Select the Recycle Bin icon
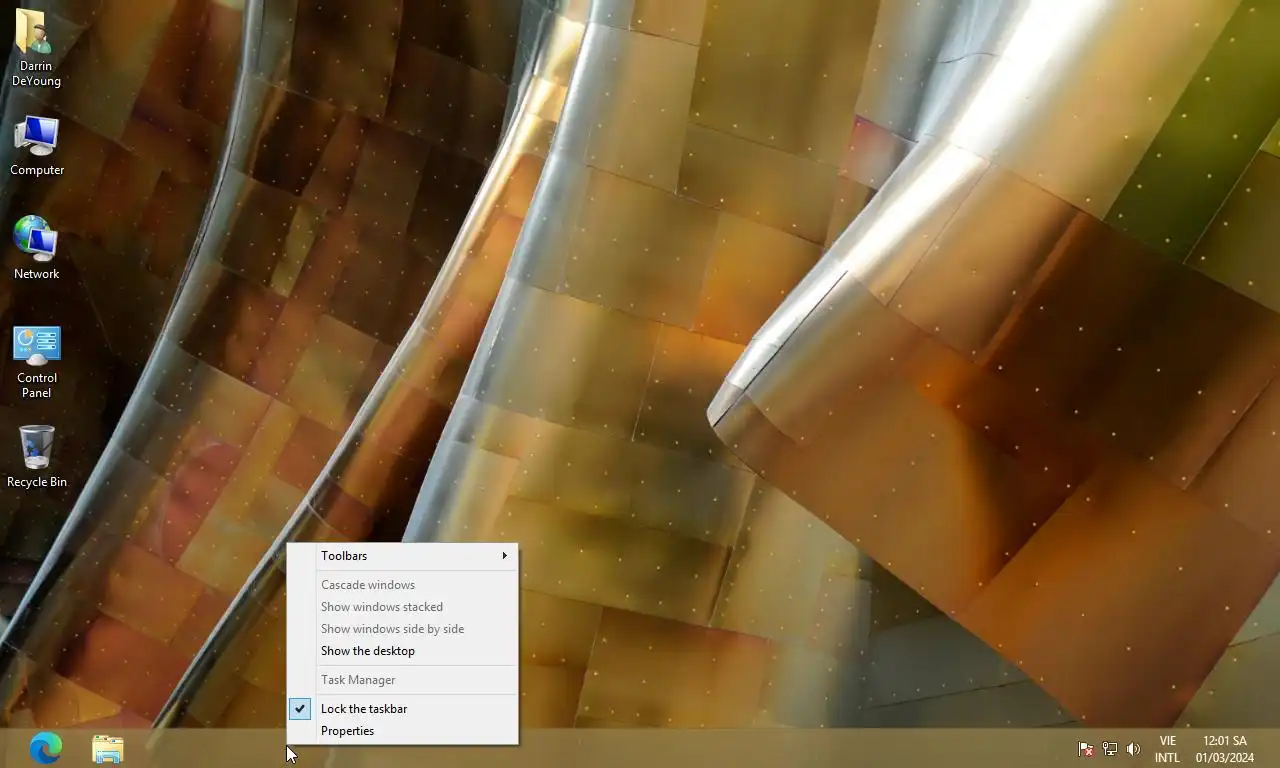Image resolution: width=1280 pixels, height=768 pixels. pyautogui.click(x=37, y=457)
